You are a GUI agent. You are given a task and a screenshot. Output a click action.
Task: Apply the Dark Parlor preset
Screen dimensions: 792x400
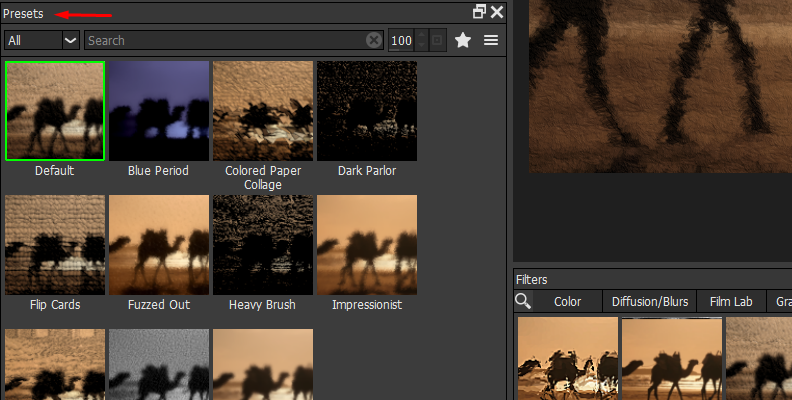click(367, 111)
